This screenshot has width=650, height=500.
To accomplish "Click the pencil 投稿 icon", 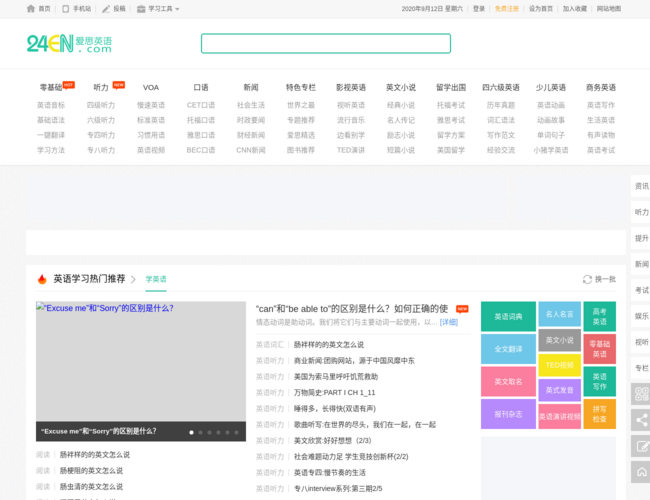I will coord(106,9).
